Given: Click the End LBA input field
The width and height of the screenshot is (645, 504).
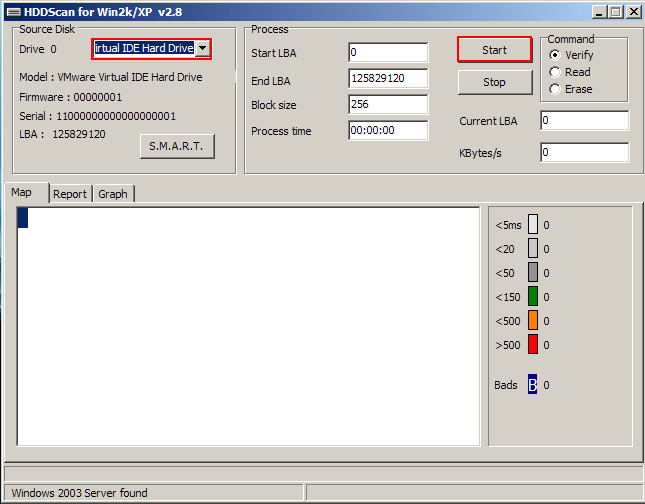Looking at the screenshot, I should point(388,78).
